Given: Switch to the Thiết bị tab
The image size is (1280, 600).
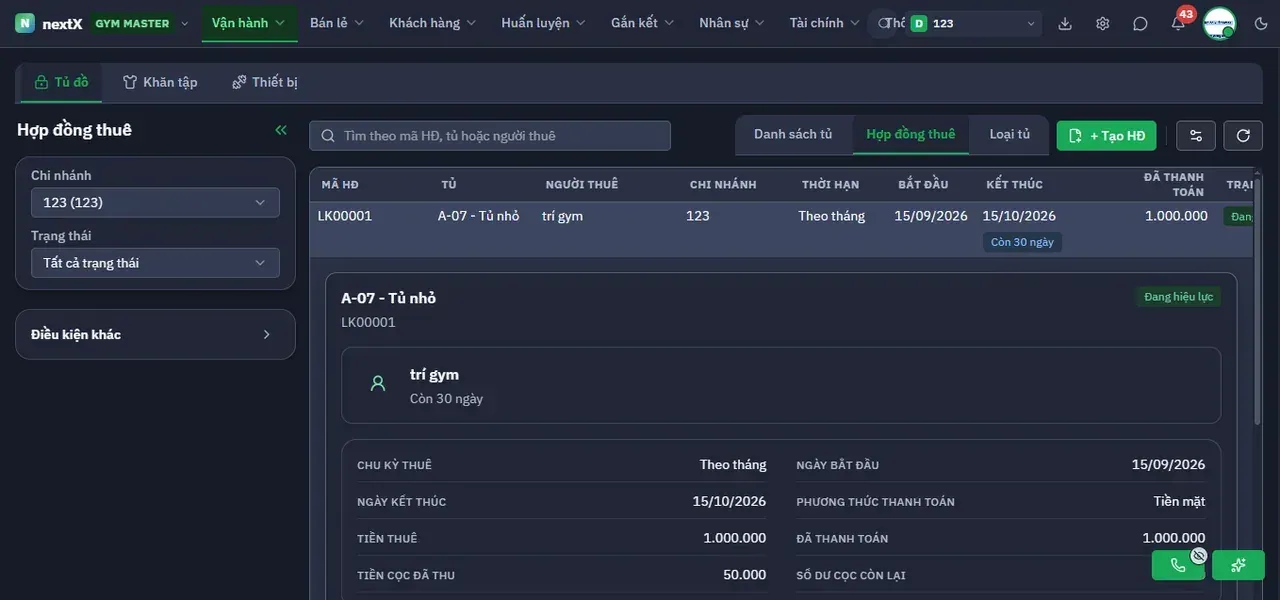Looking at the screenshot, I should coord(265,82).
